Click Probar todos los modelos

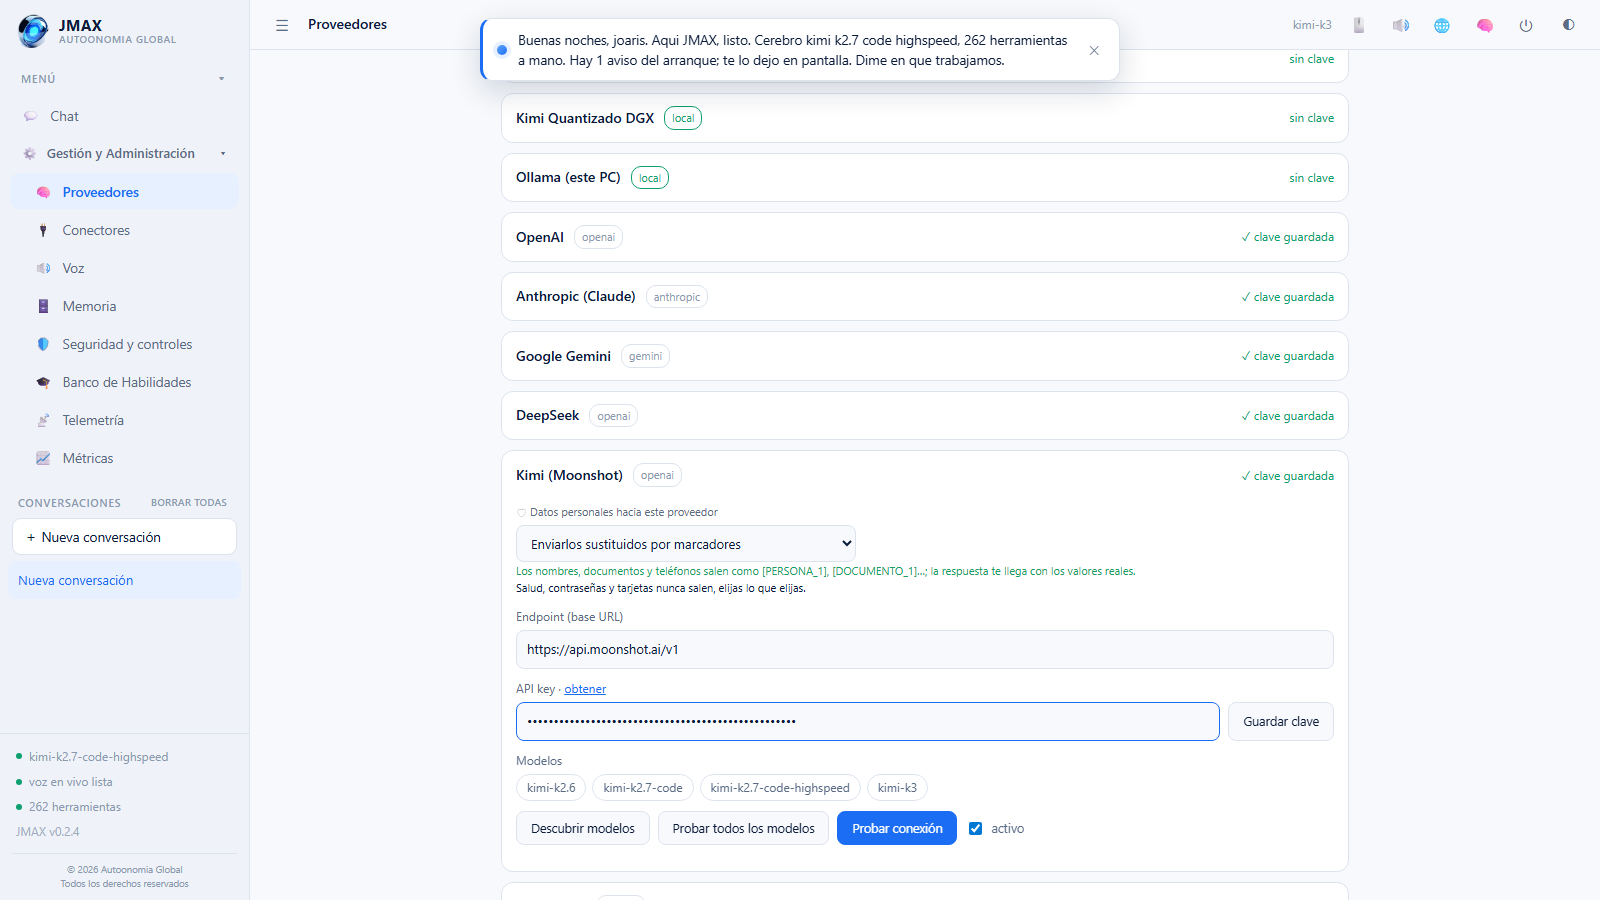tap(743, 828)
